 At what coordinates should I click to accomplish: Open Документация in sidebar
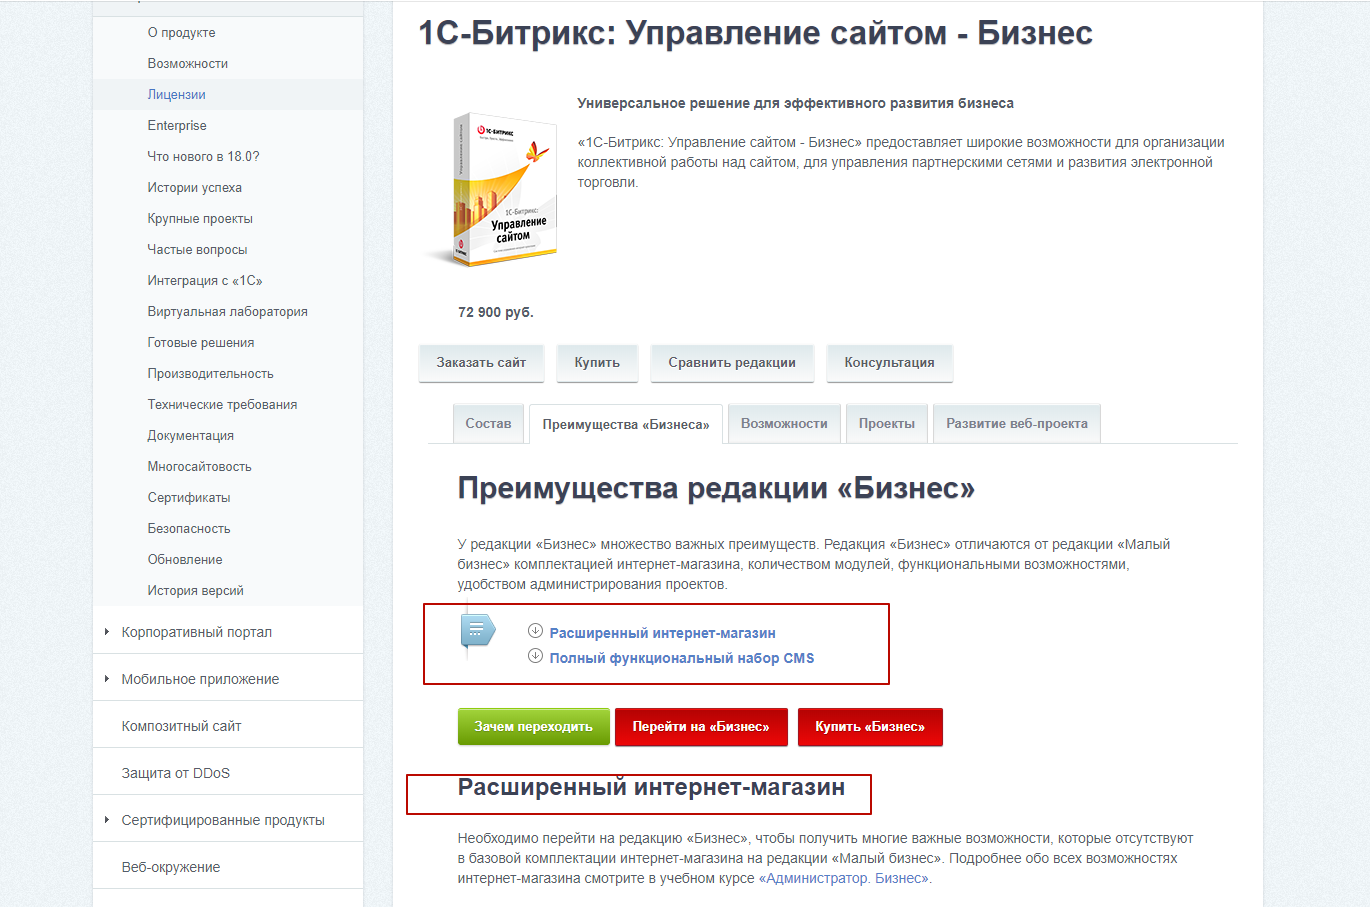(x=190, y=435)
